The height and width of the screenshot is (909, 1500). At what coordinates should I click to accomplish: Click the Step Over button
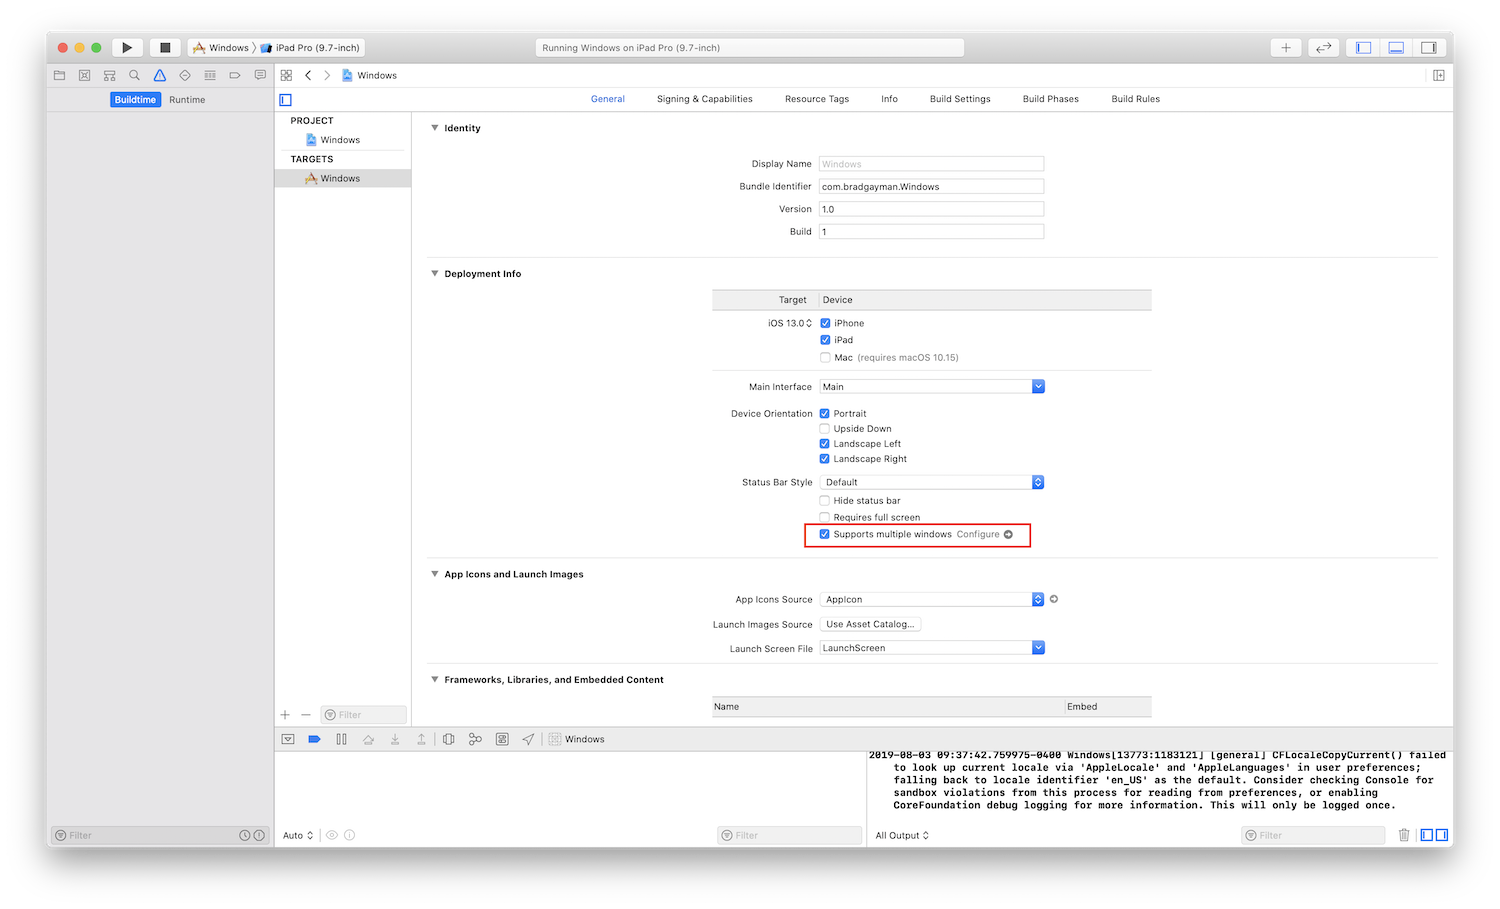(368, 739)
